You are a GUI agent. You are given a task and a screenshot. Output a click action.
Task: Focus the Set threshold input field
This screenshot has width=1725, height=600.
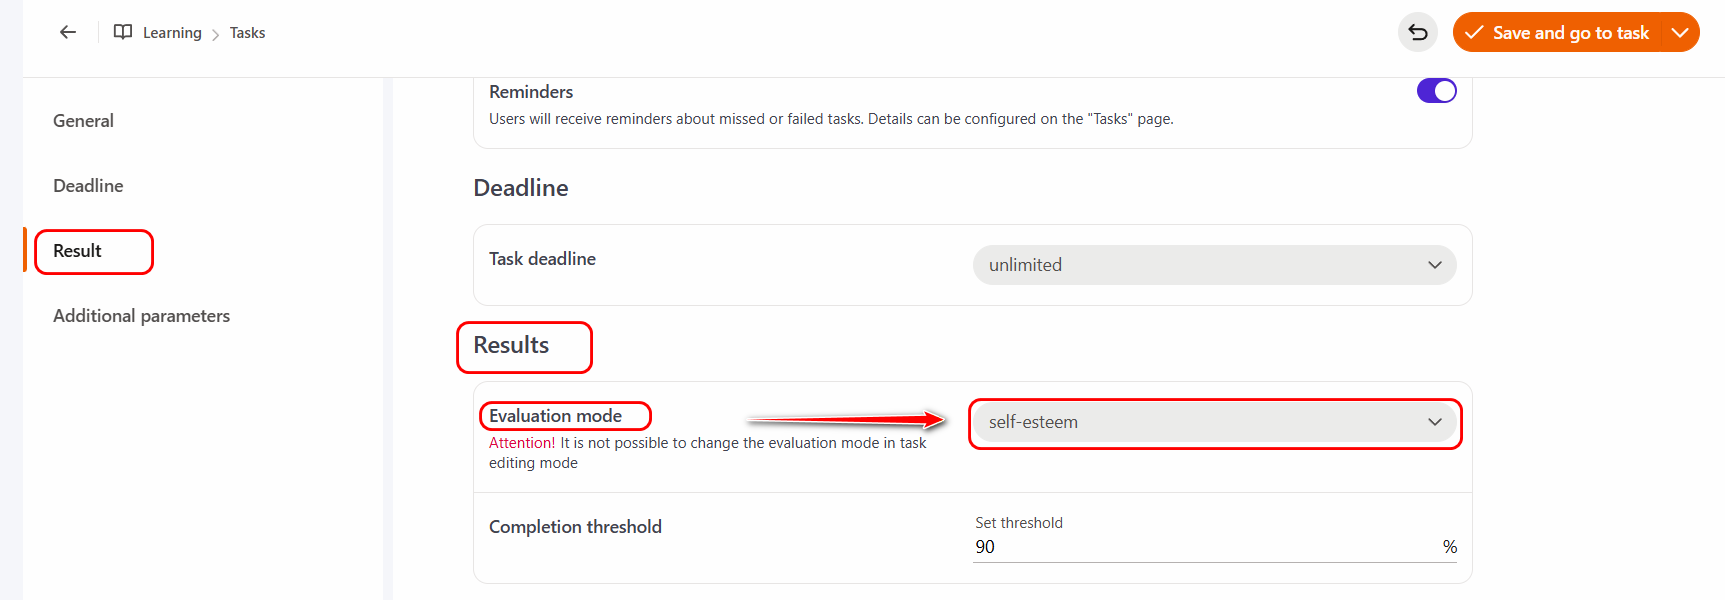pyautogui.click(x=1200, y=547)
